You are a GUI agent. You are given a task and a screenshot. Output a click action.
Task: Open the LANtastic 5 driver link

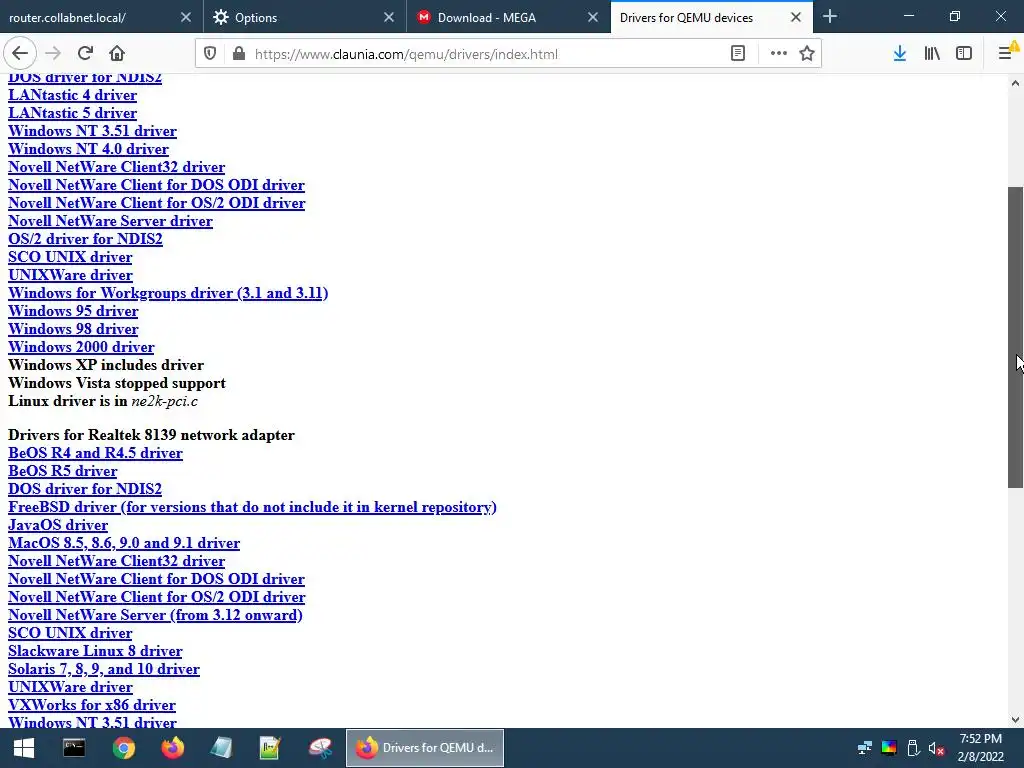point(72,113)
